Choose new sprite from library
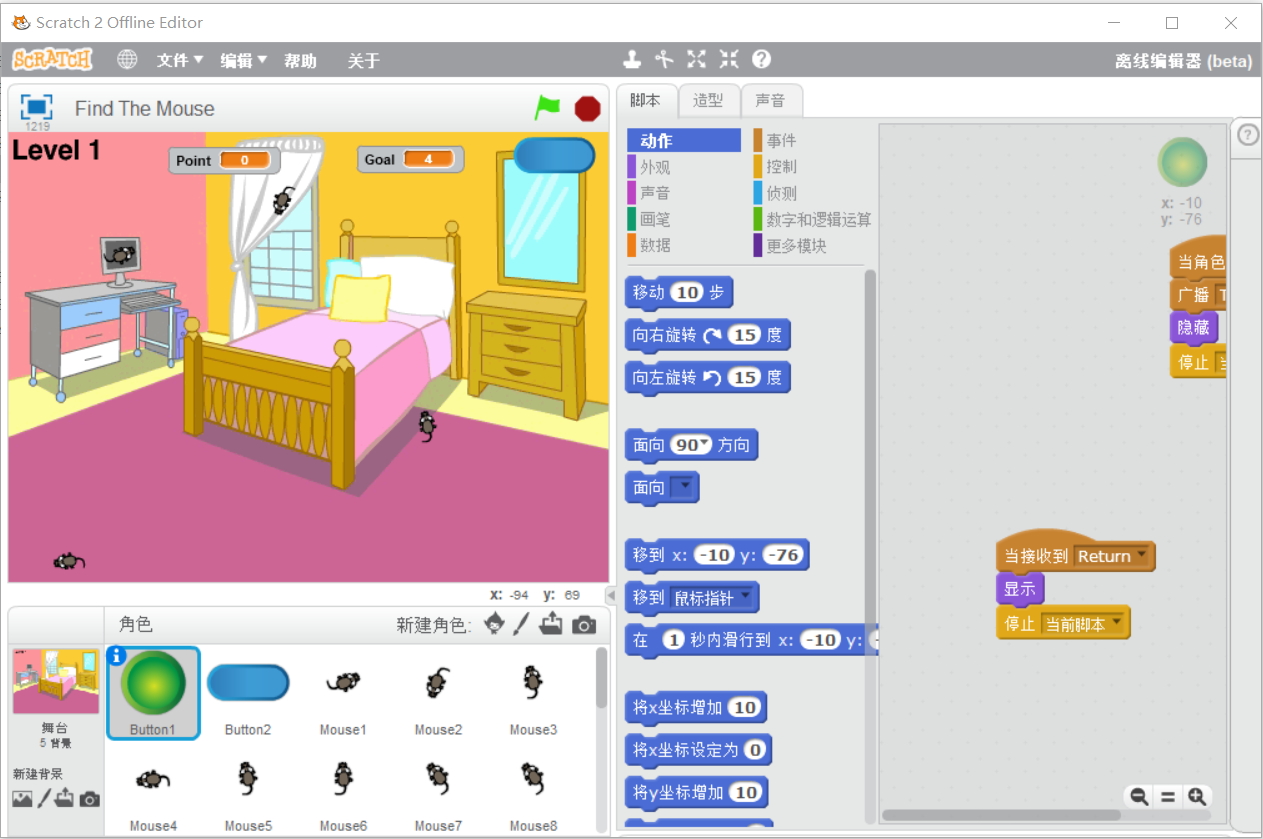The width and height of the screenshot is (1263, 839). coord(494,625)
